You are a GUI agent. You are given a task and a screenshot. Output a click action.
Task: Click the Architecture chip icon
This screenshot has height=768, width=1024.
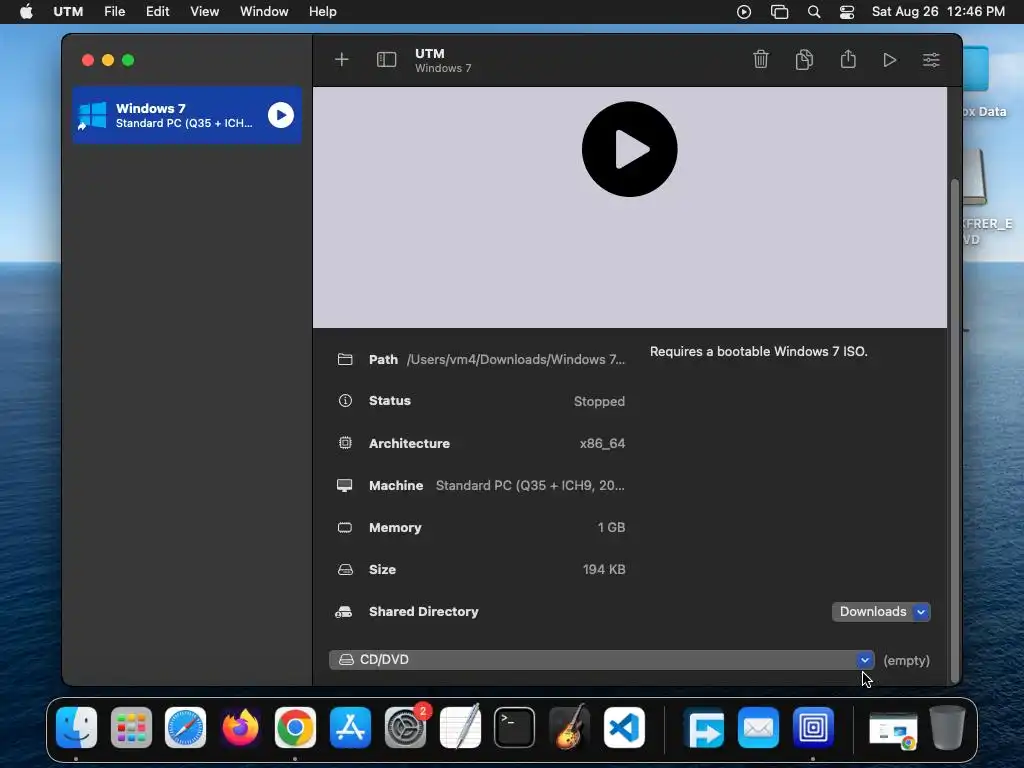click(x=345, y=443)
